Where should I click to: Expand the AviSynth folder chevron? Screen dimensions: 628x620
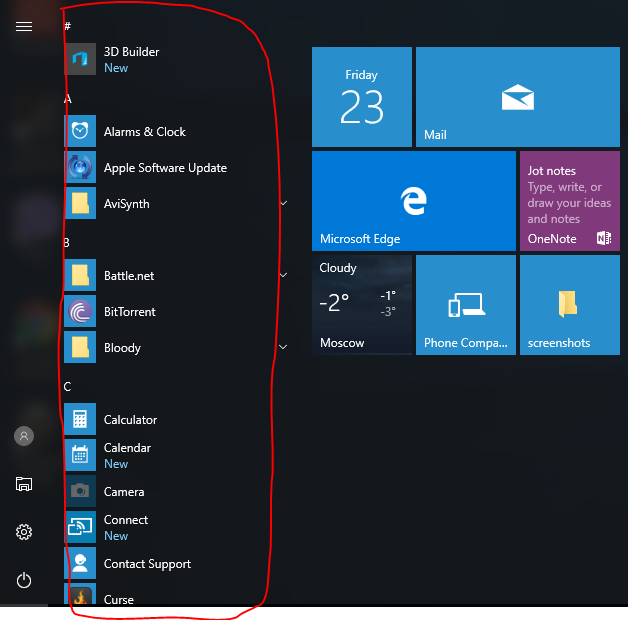pyautogui.click(x=284, y=203)
